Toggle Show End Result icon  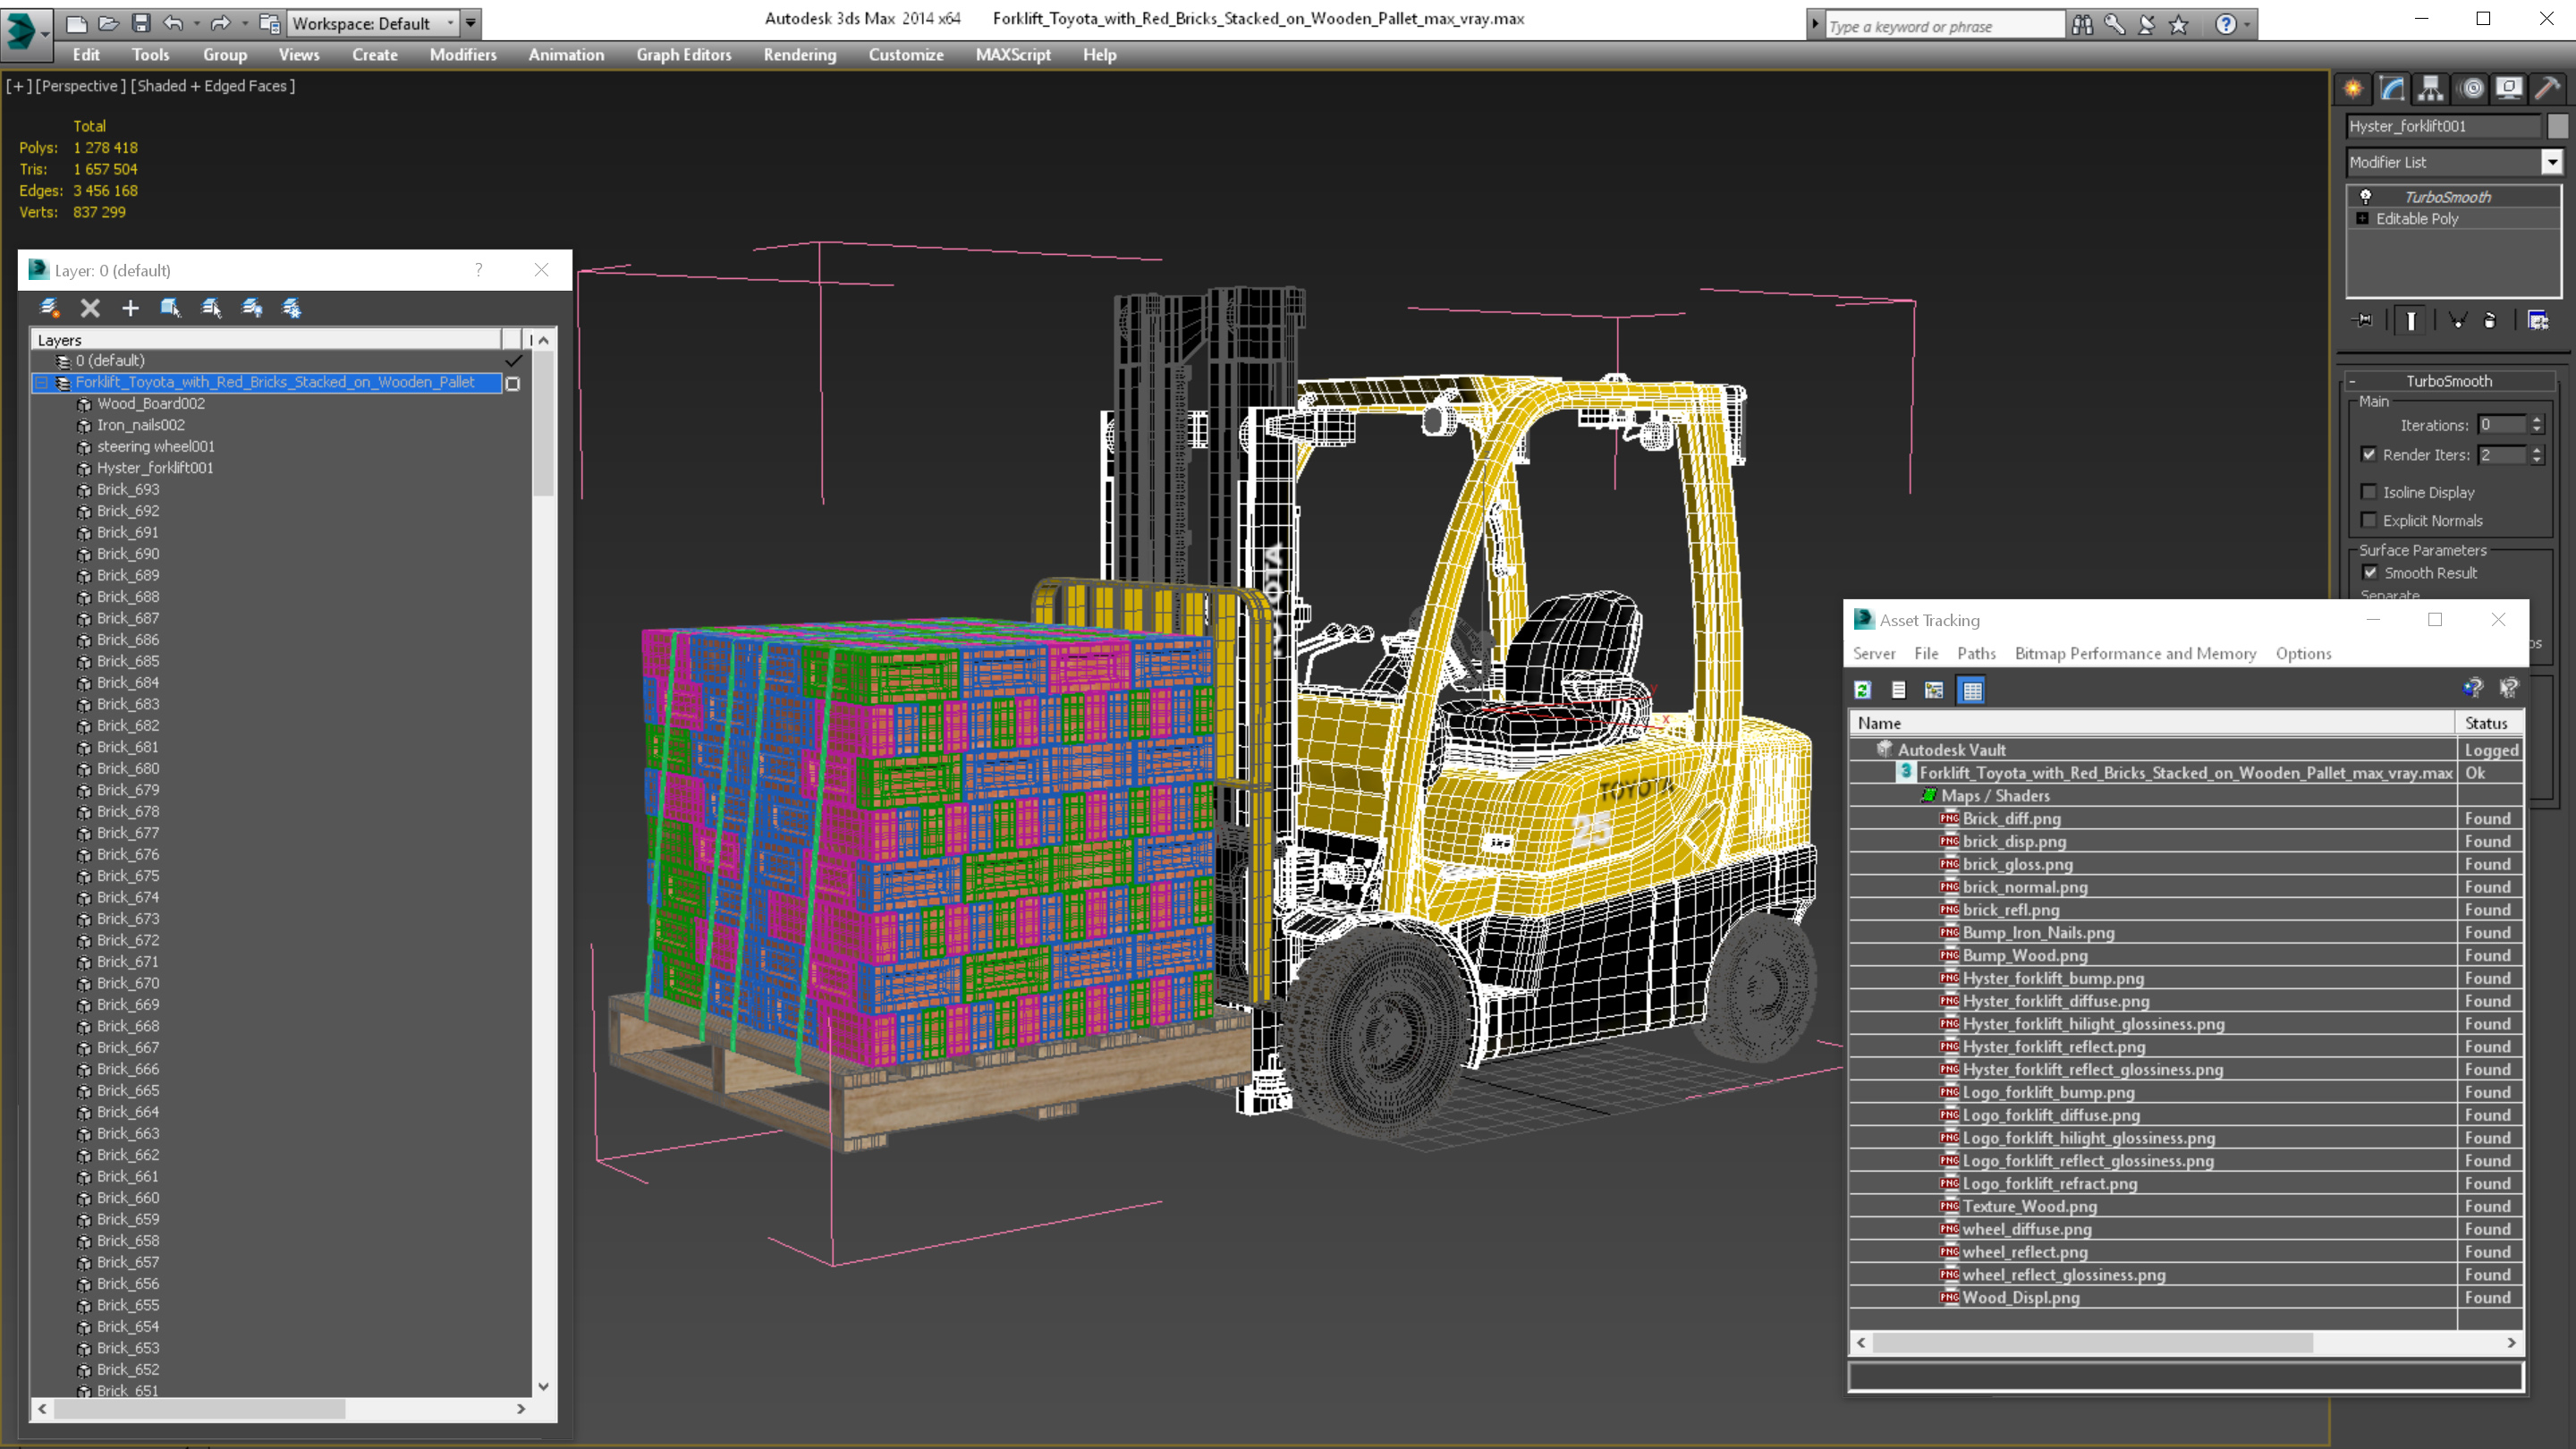pyautogui.click(x=2411, y=320)
